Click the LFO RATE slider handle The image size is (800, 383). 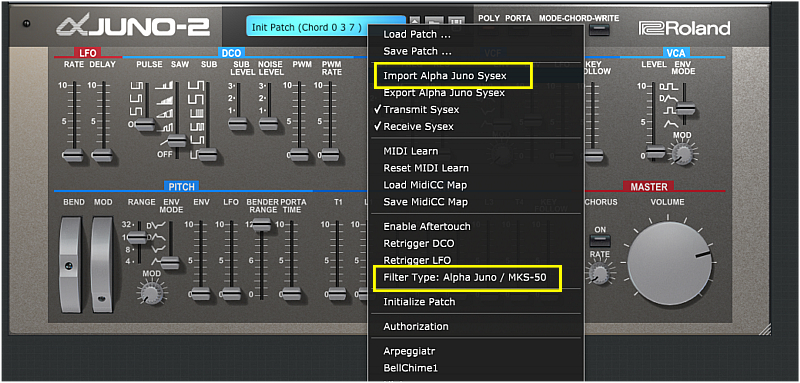coord(72,156)
